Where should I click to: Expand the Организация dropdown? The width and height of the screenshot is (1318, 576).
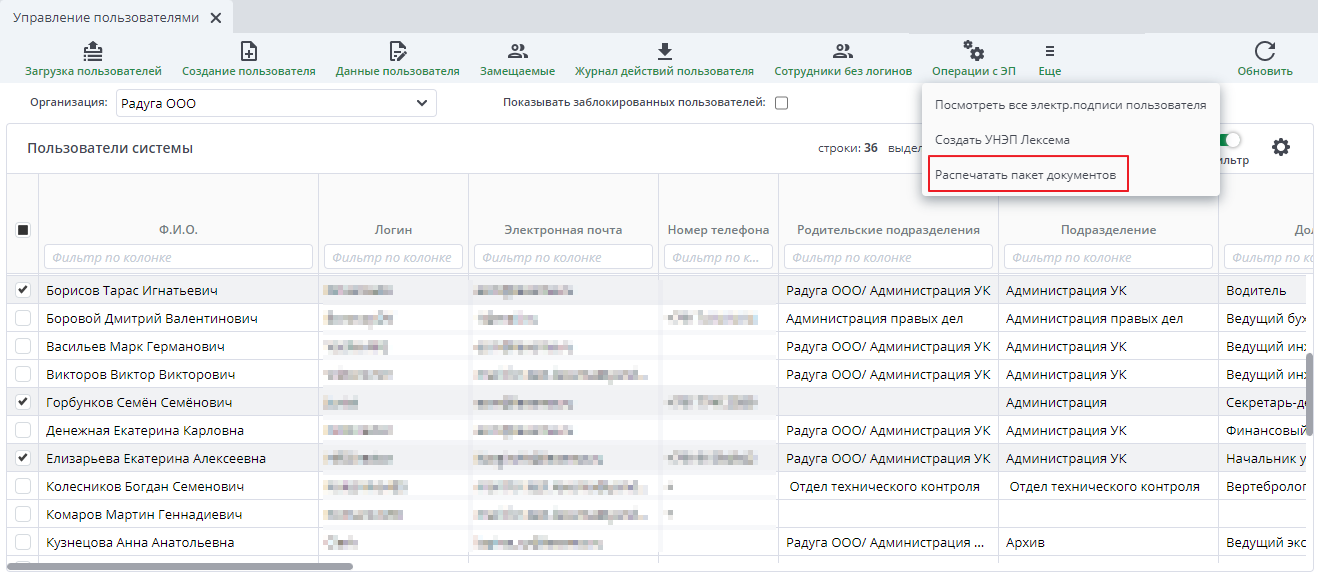[x=422, y=102]
